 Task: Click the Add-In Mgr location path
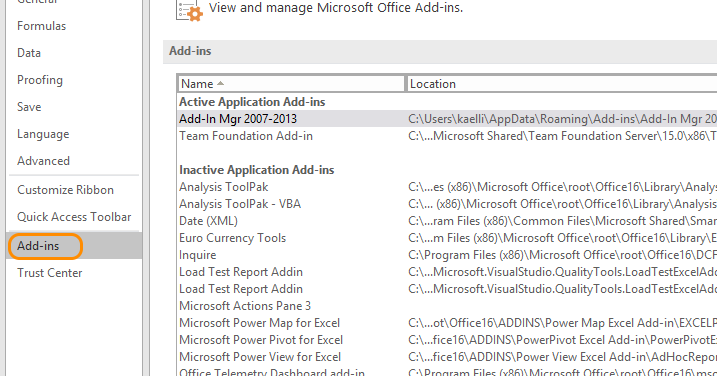click(x=562, y=119)
